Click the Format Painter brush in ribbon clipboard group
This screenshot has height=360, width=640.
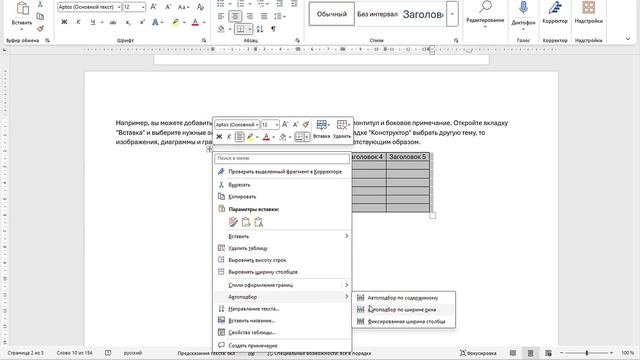click(x=40, y=29)
